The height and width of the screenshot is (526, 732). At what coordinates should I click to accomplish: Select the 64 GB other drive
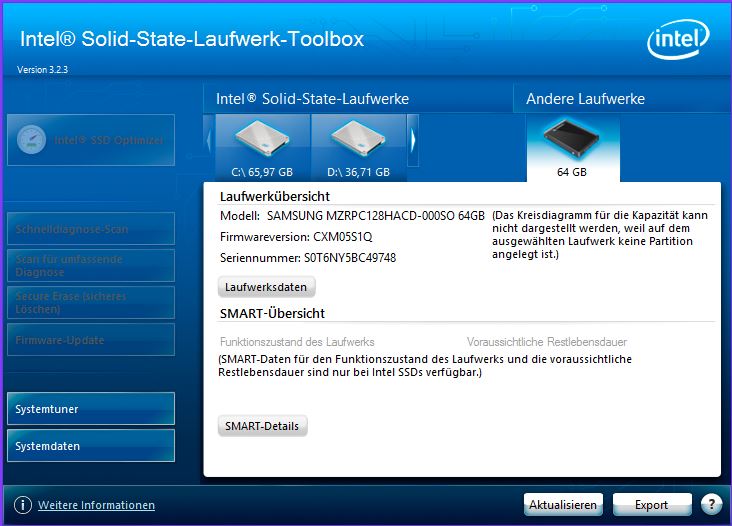pos(573,149)
